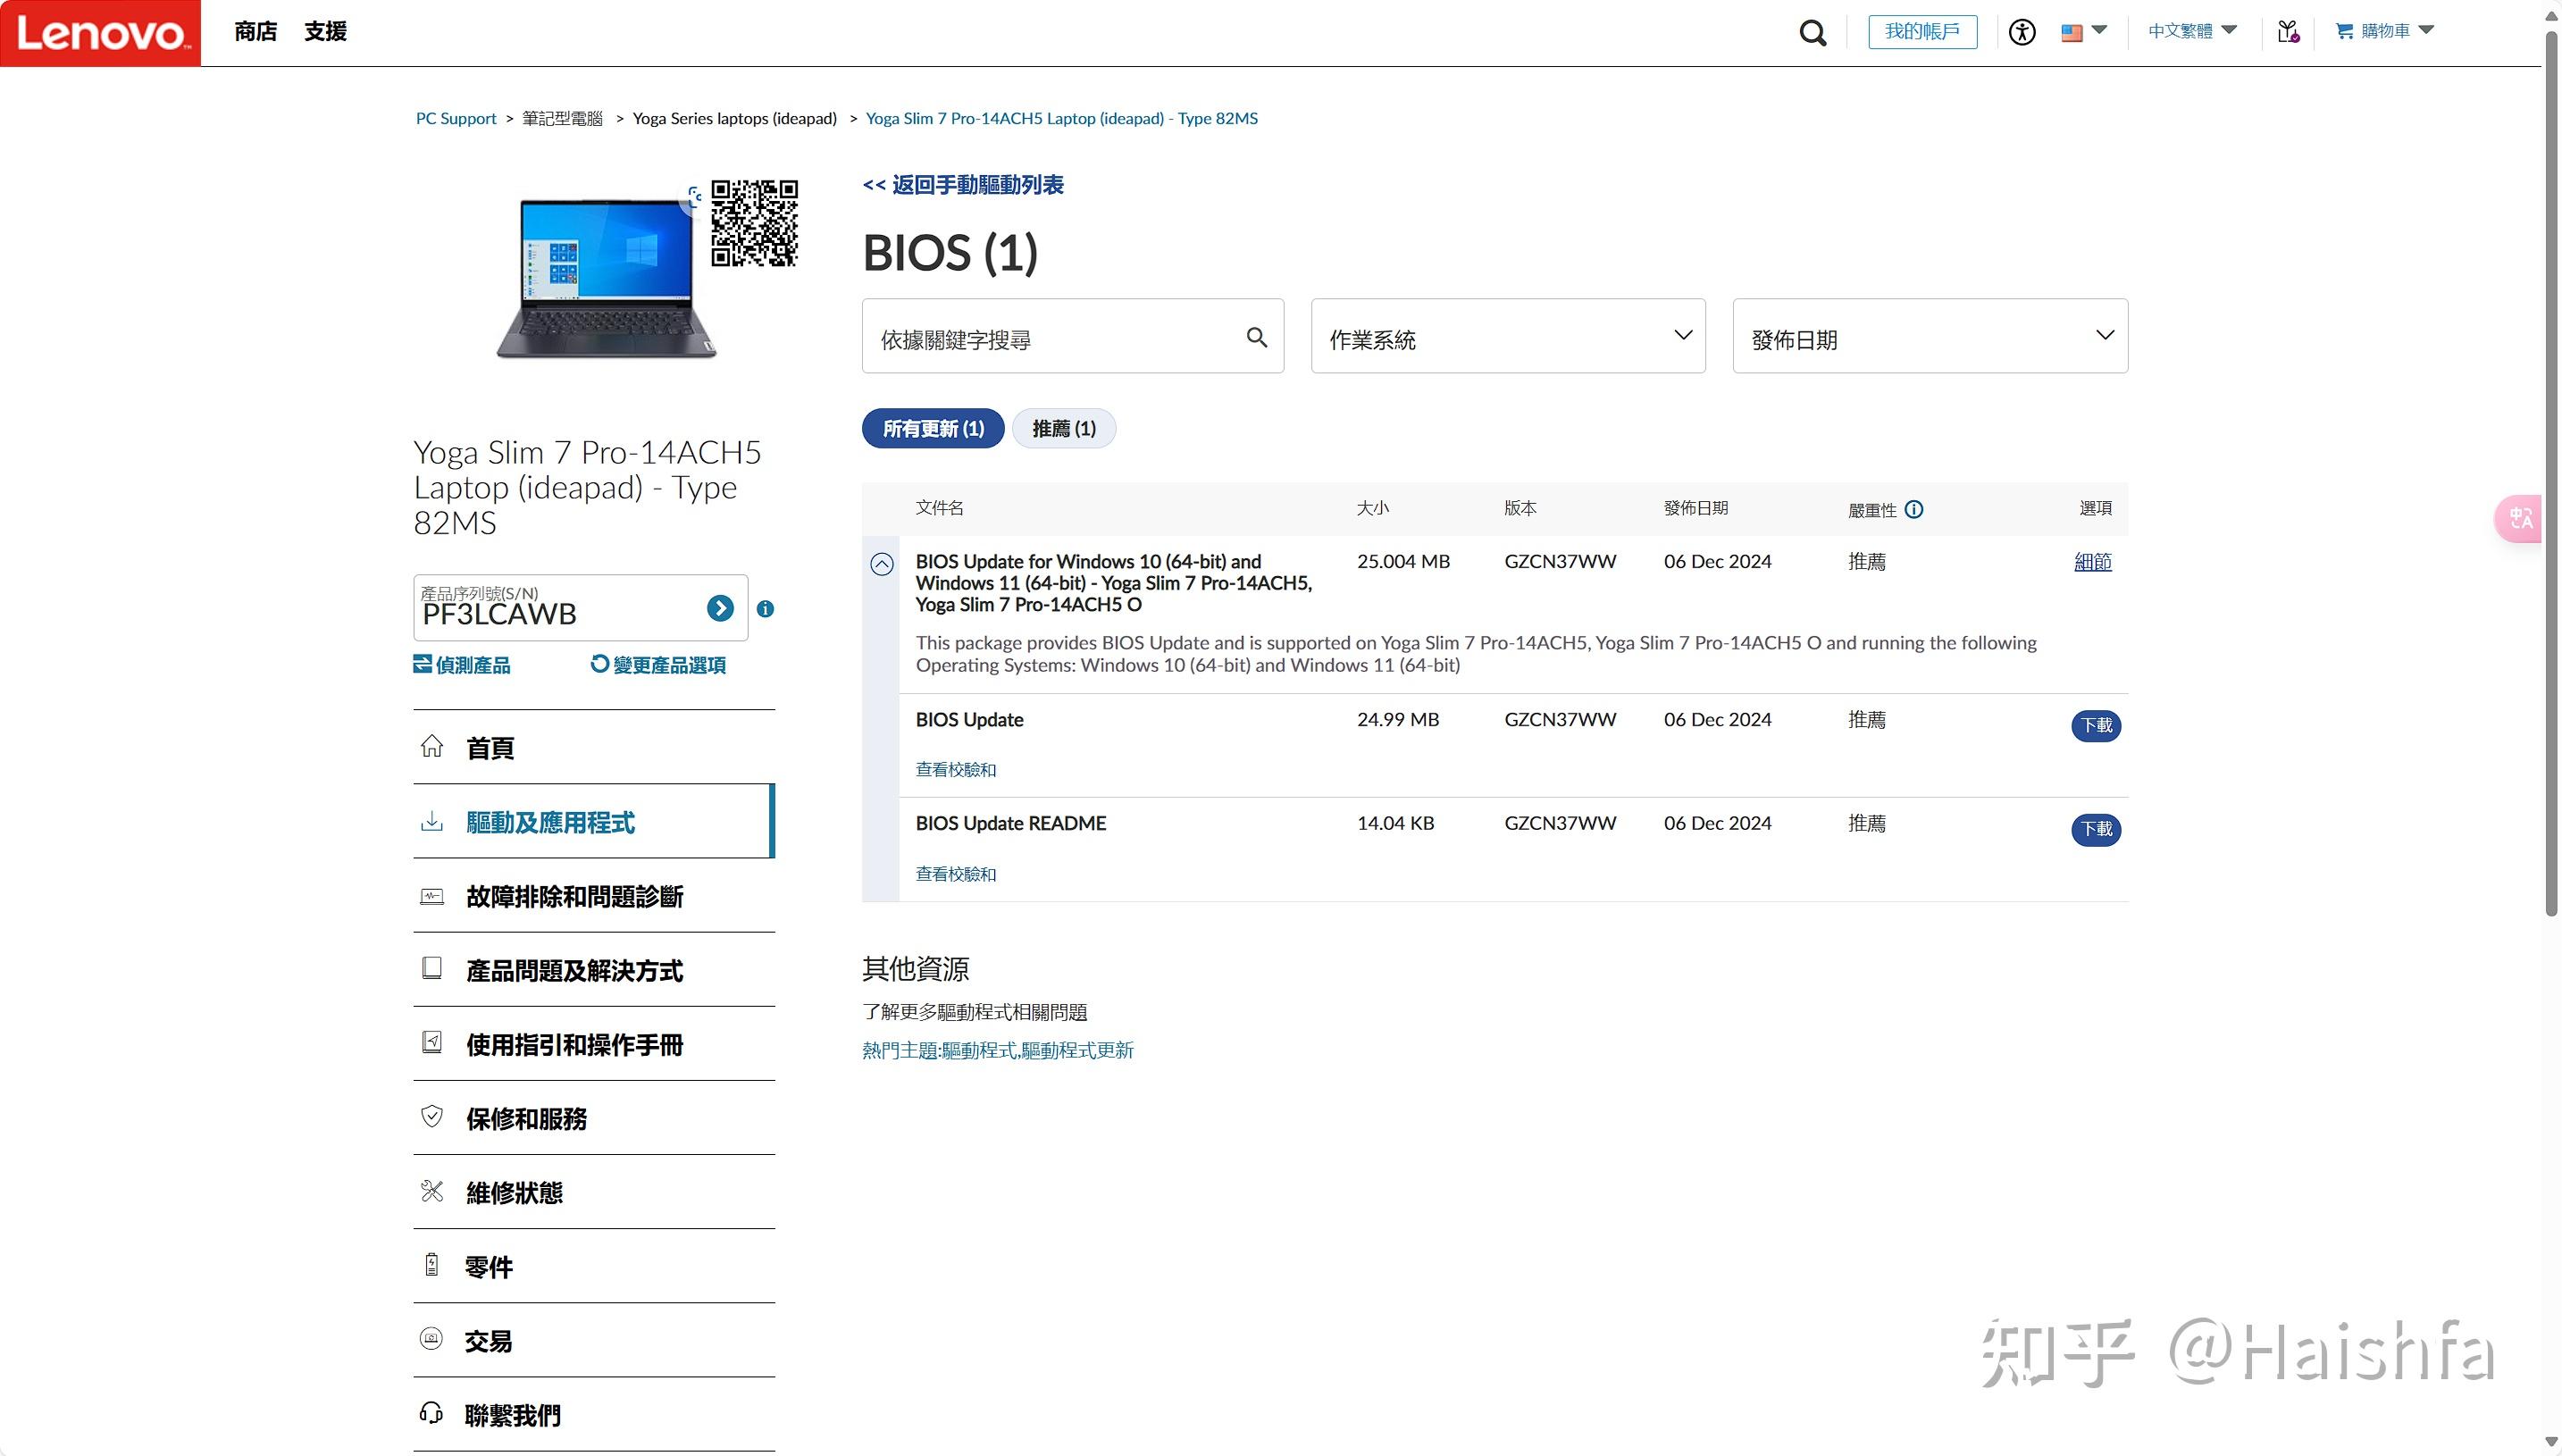Click the rewards gift icon in header

click(x=2287, y=32)
